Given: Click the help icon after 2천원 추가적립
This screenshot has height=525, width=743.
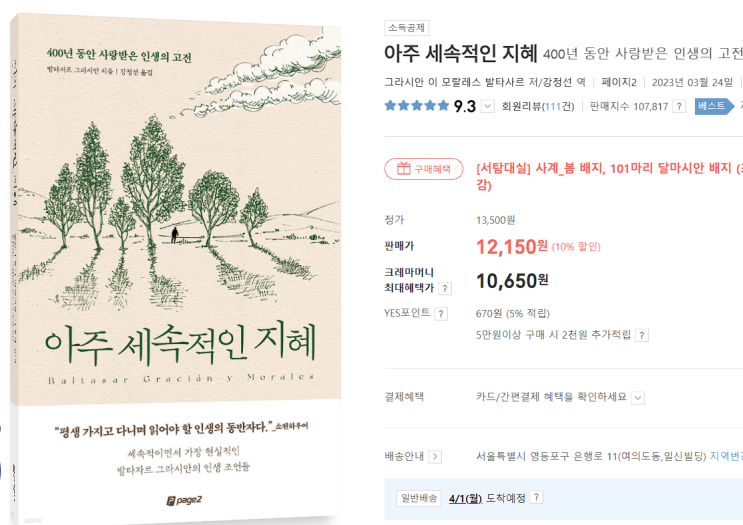Looking at the screenshot, I should (x=642, y=336).
